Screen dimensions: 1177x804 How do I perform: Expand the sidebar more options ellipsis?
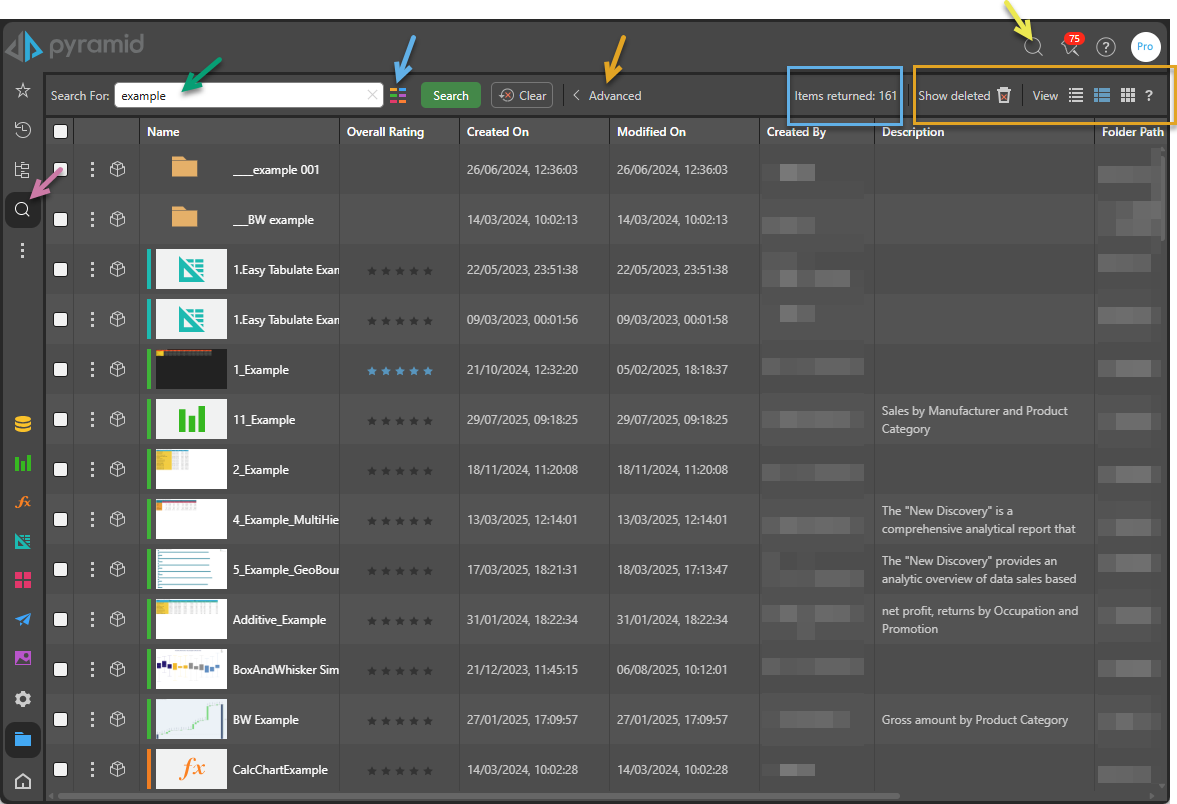(22, 251)
